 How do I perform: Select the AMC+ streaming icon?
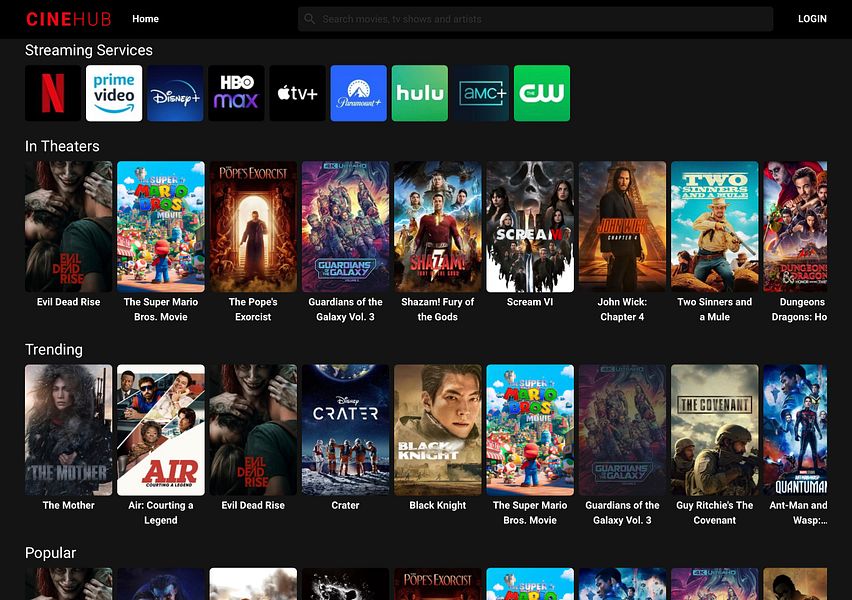(481, 93)
